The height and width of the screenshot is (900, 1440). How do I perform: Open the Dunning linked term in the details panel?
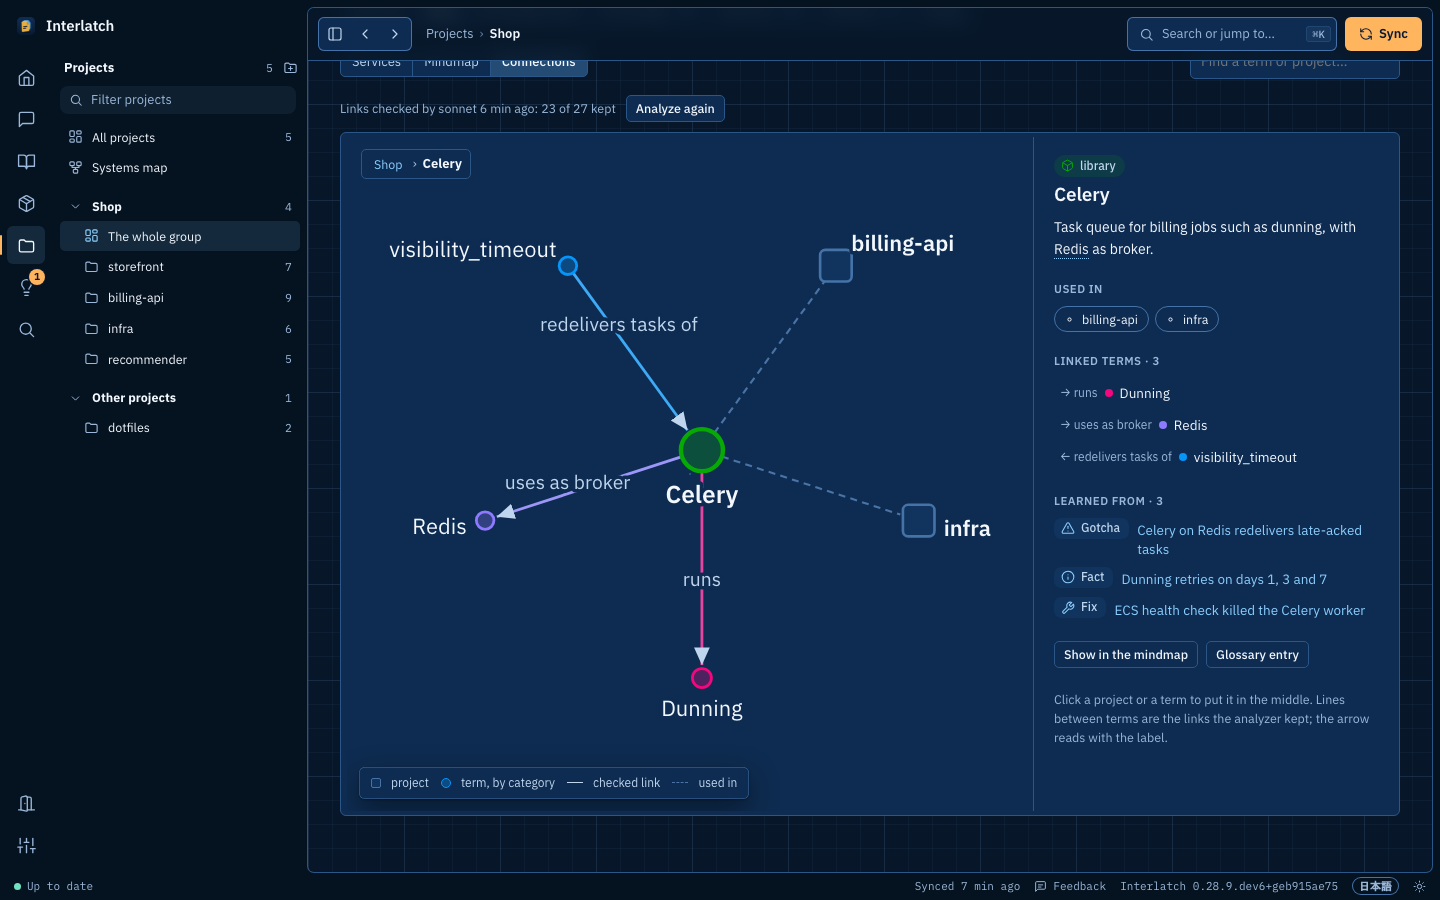pos(1144,394)
